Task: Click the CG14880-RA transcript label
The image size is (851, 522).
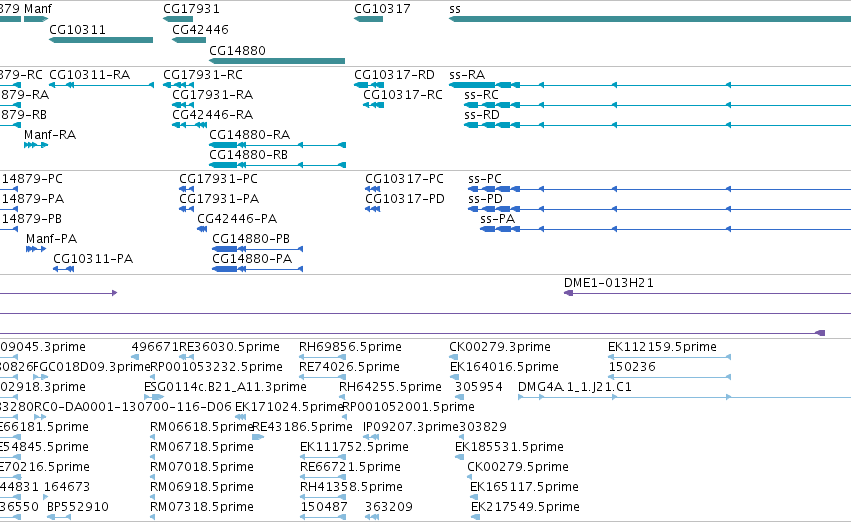Action: pyautogui.click(x=250, y=135)
